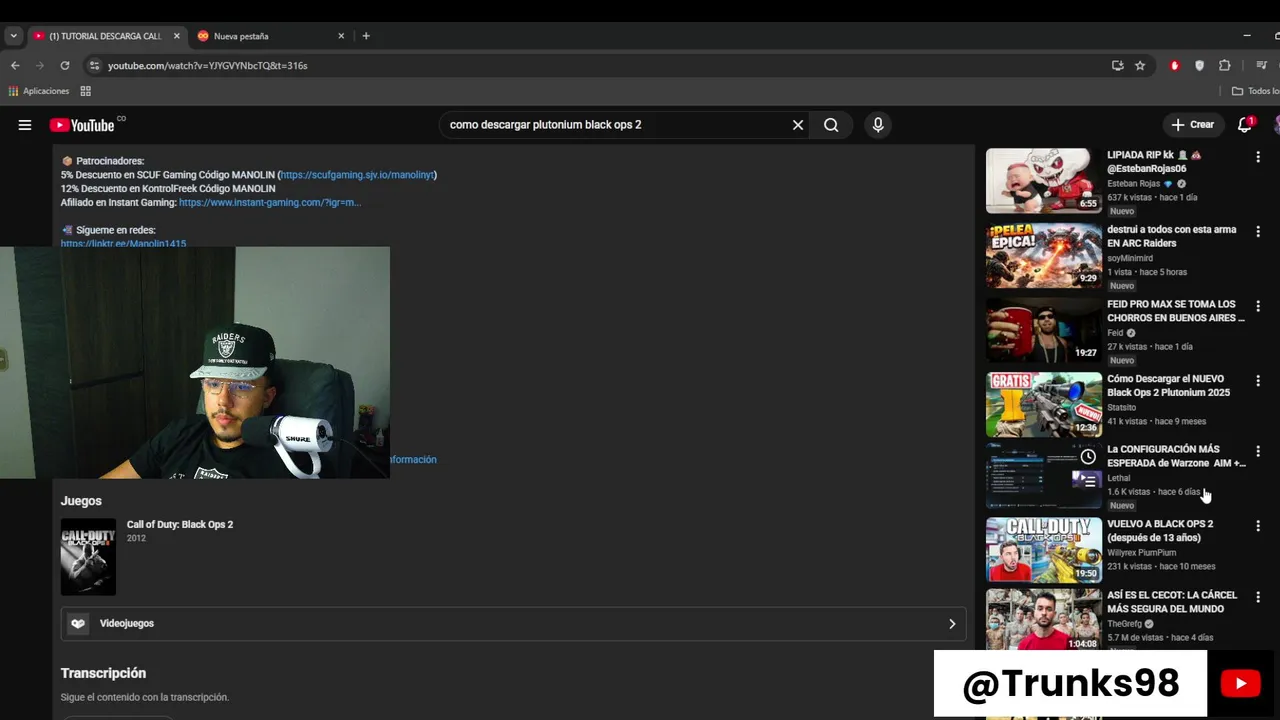Open site information icon in address bar
The image size is (1280, 720).
95,65
